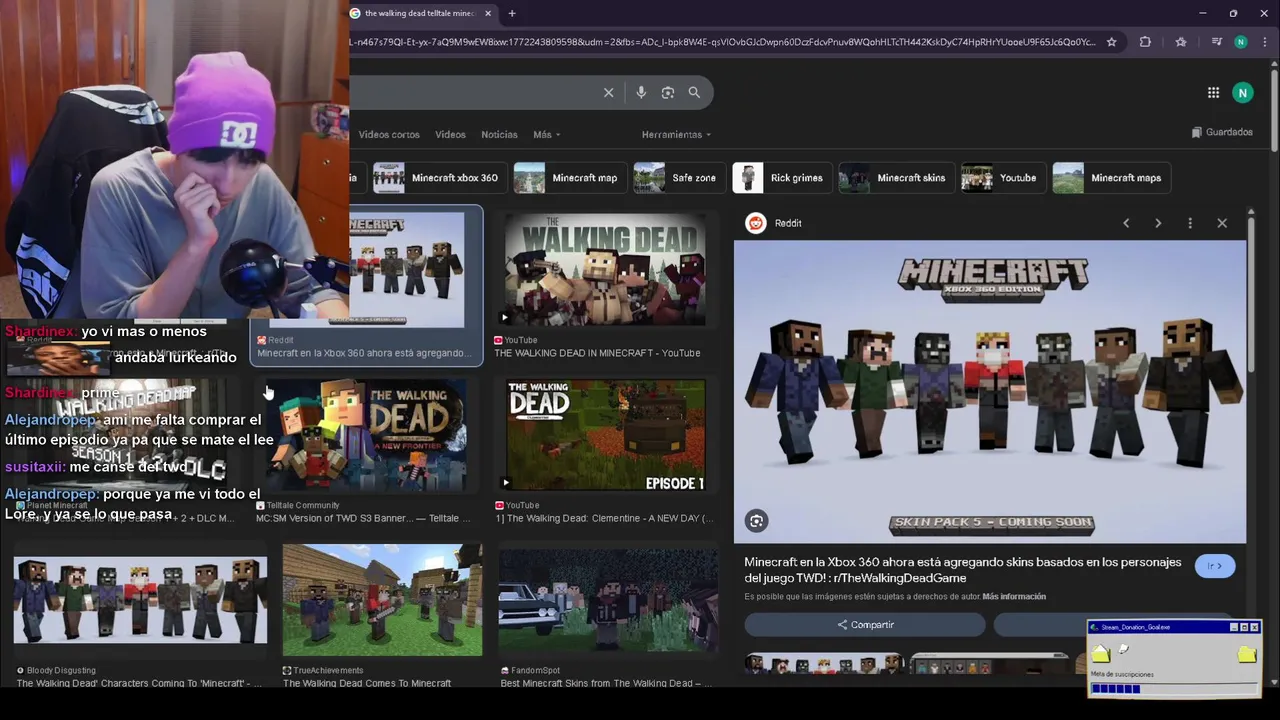
Task: Open the A New Frontier Telltale Community thumbnail
Action: (x=366, y=436)
